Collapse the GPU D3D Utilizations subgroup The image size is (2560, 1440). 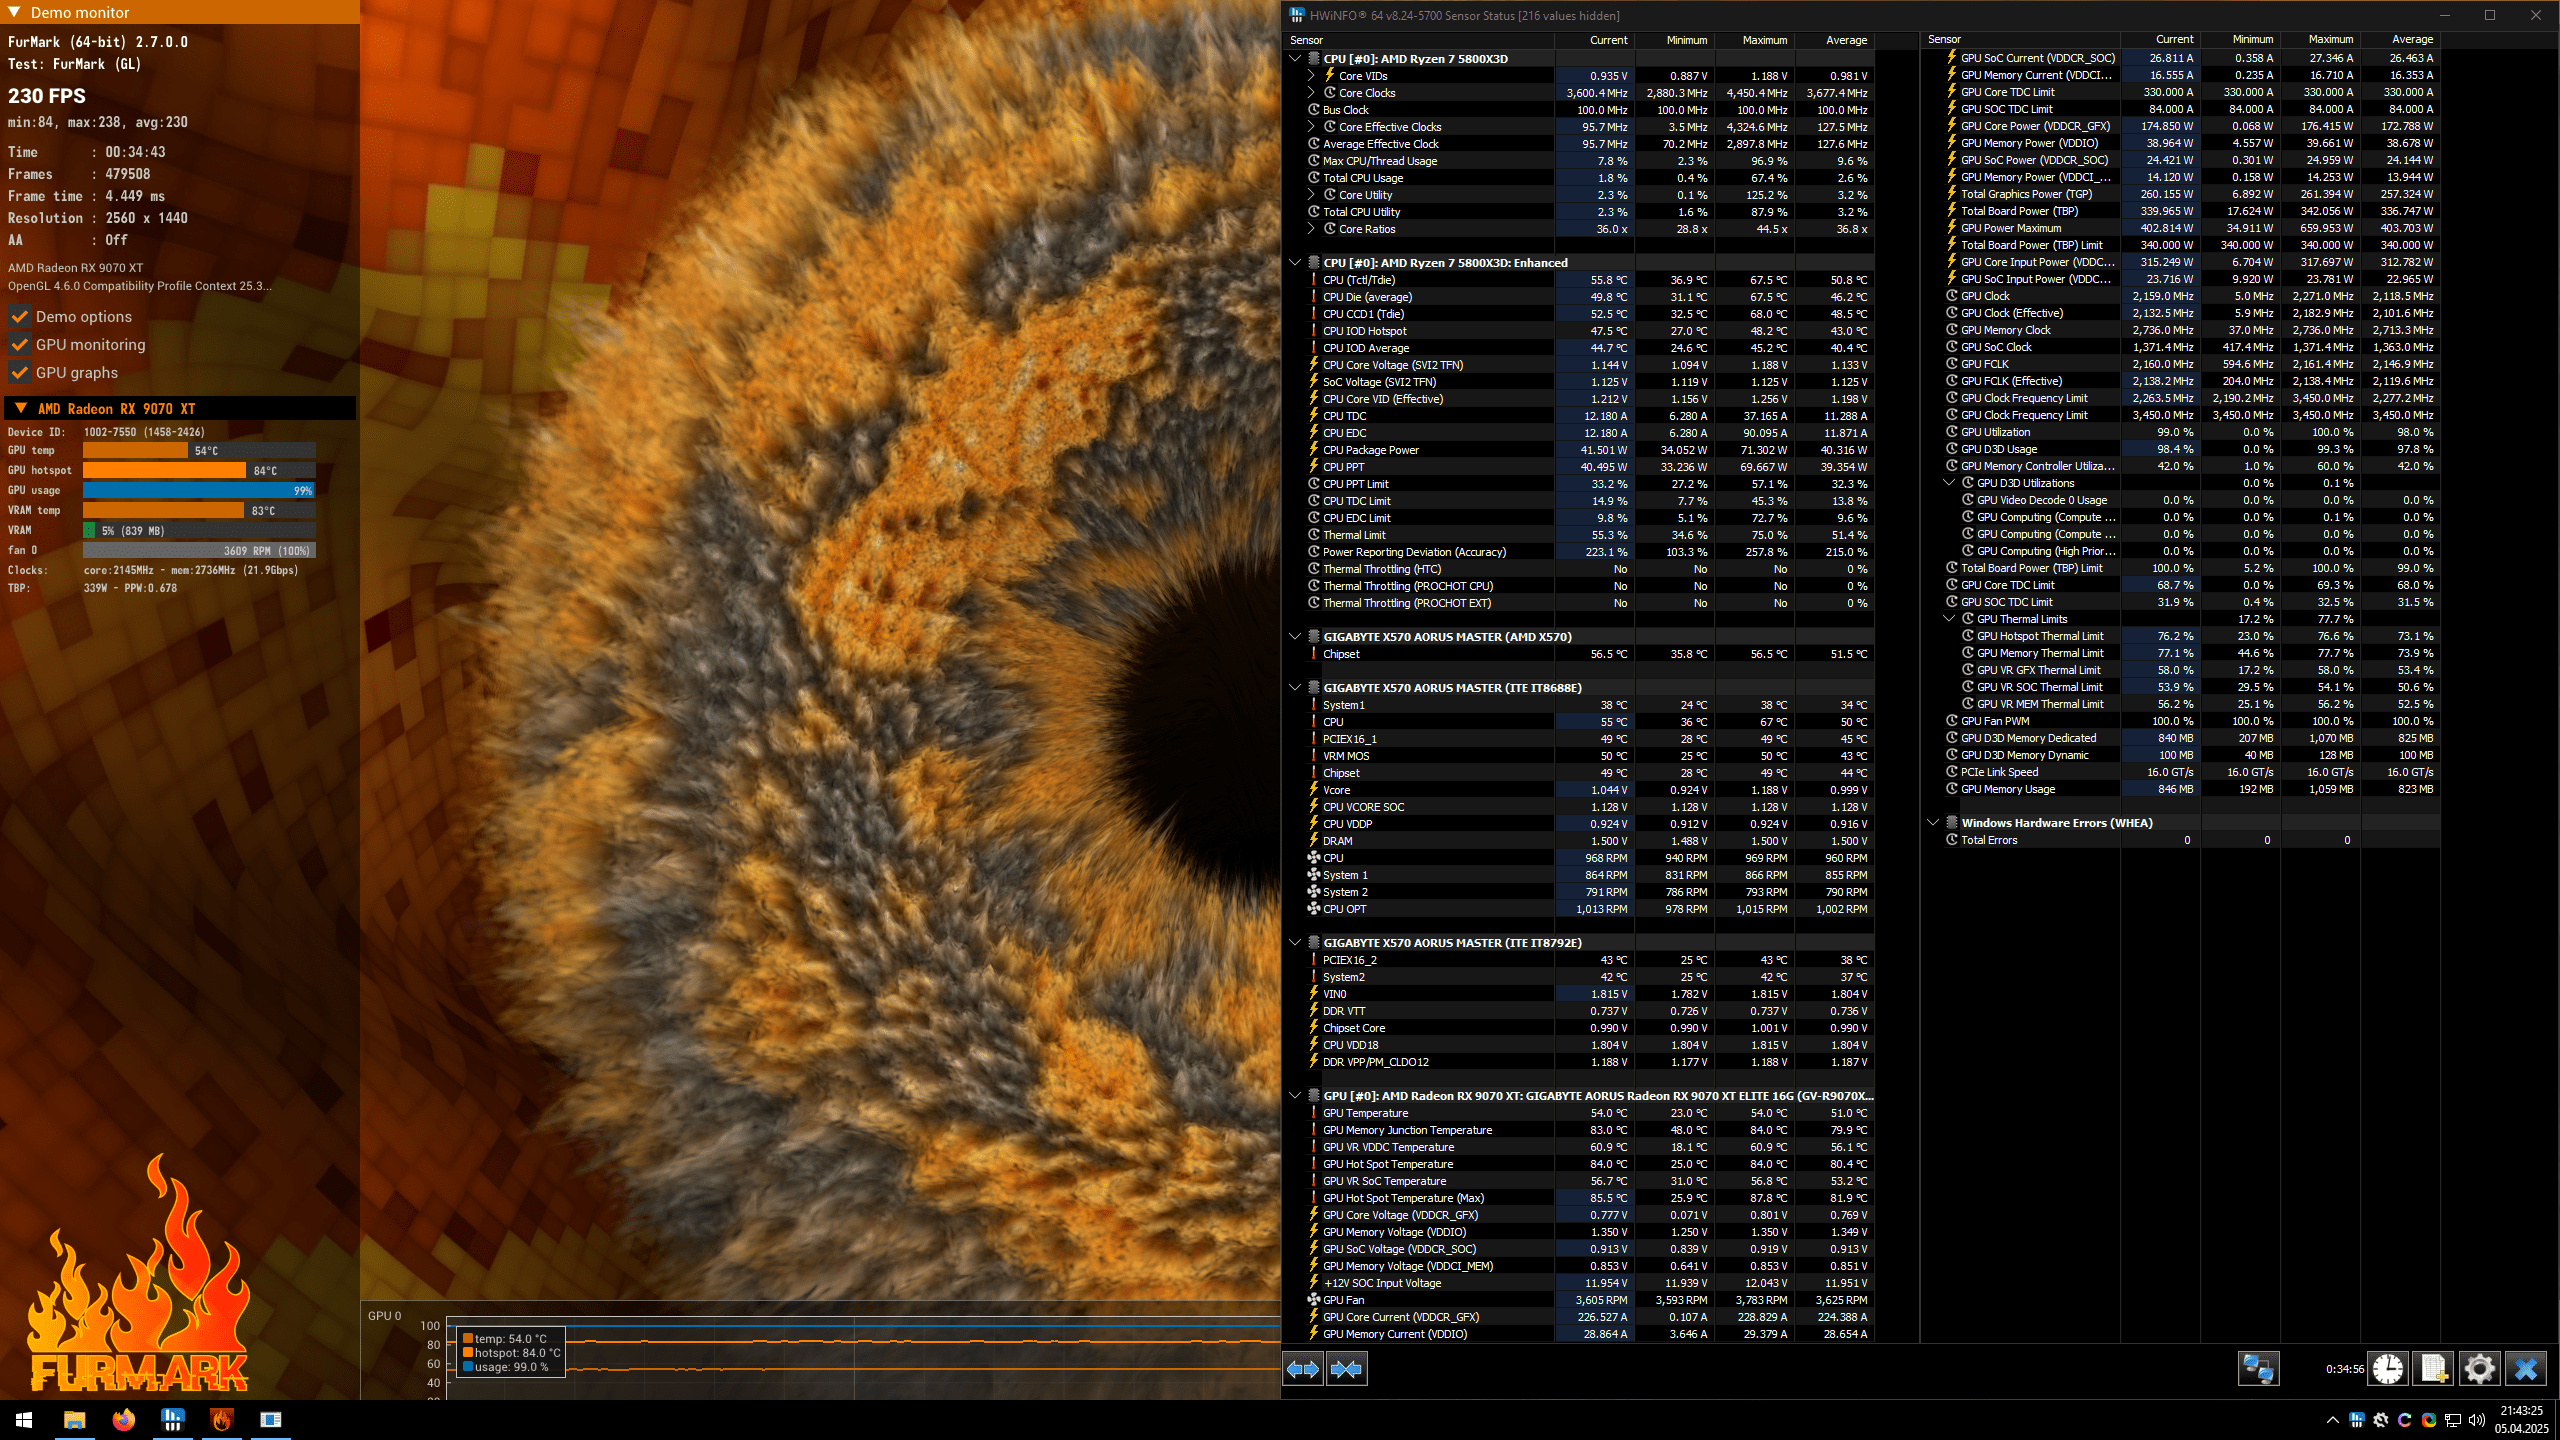coord(1949,483)
